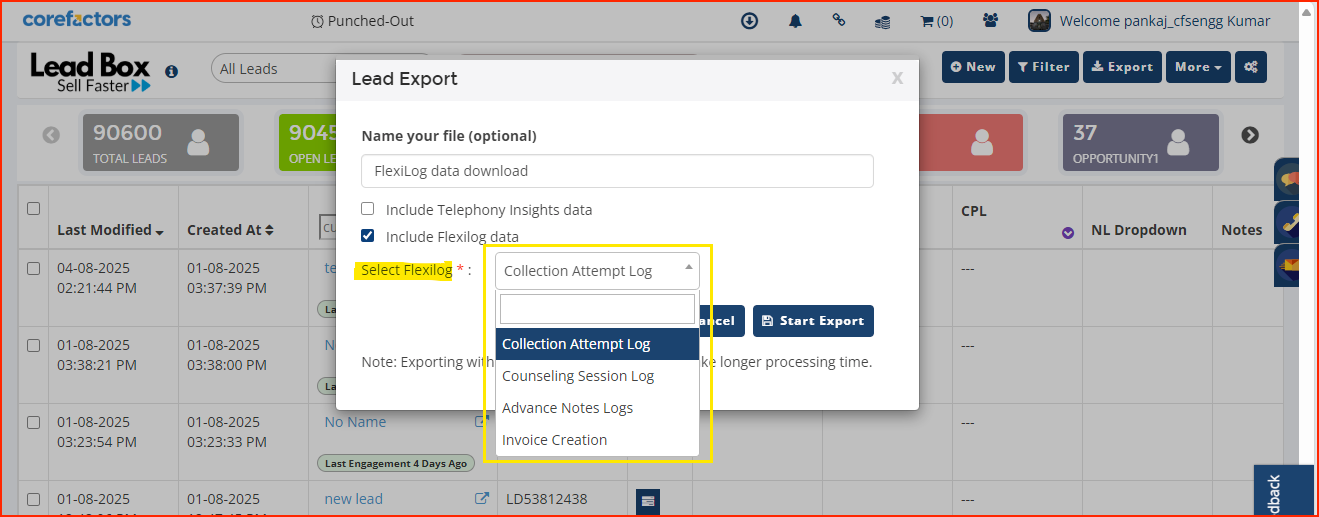
Task: Choose Collection Attempt Log option
Action: 597,344
